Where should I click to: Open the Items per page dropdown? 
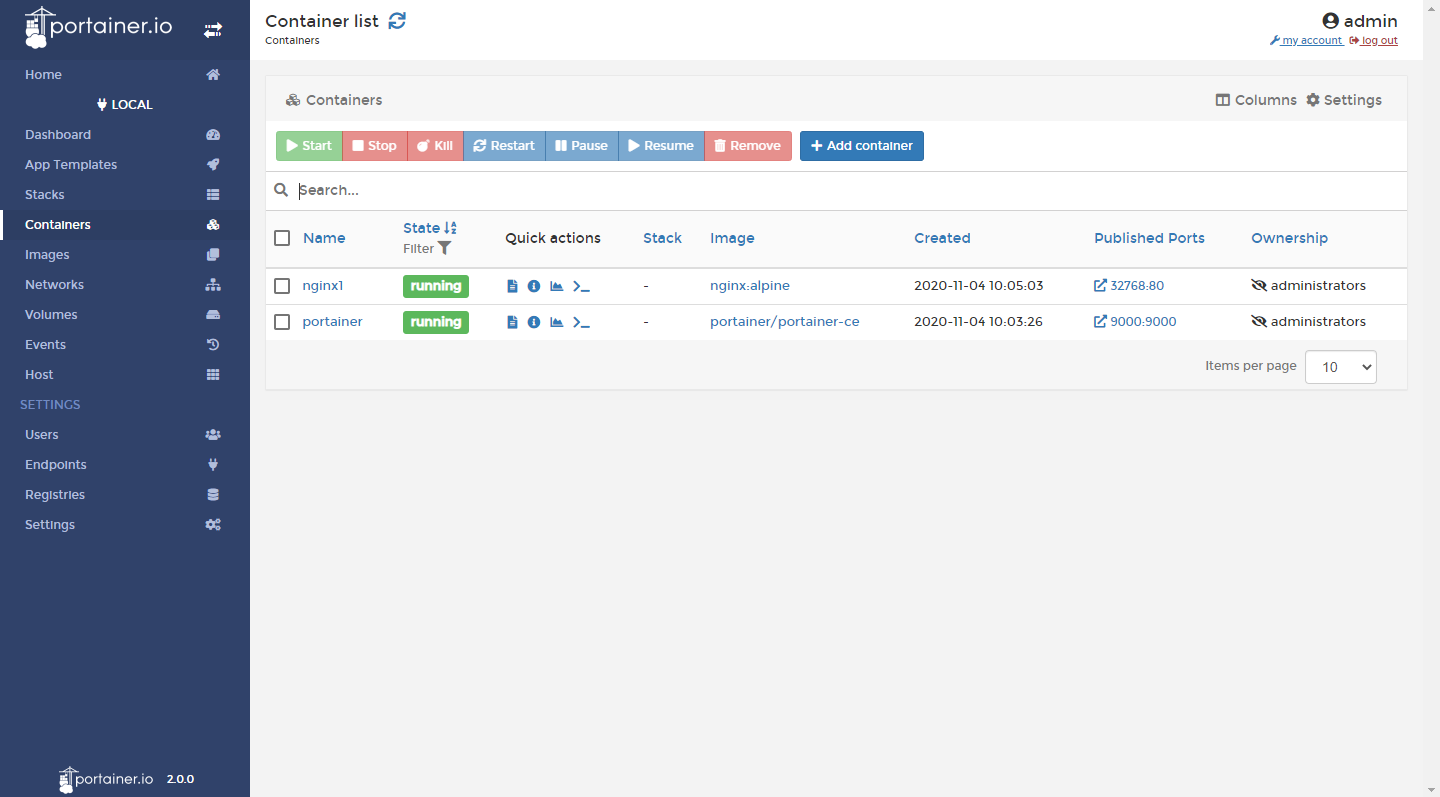(x=1341, y=367)
